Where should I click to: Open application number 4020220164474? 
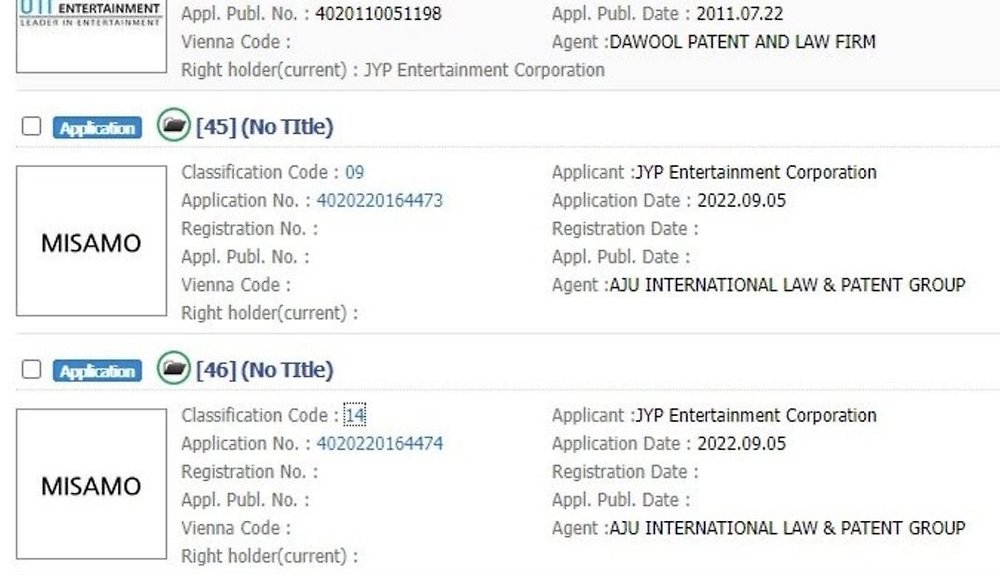click(379, 443)
